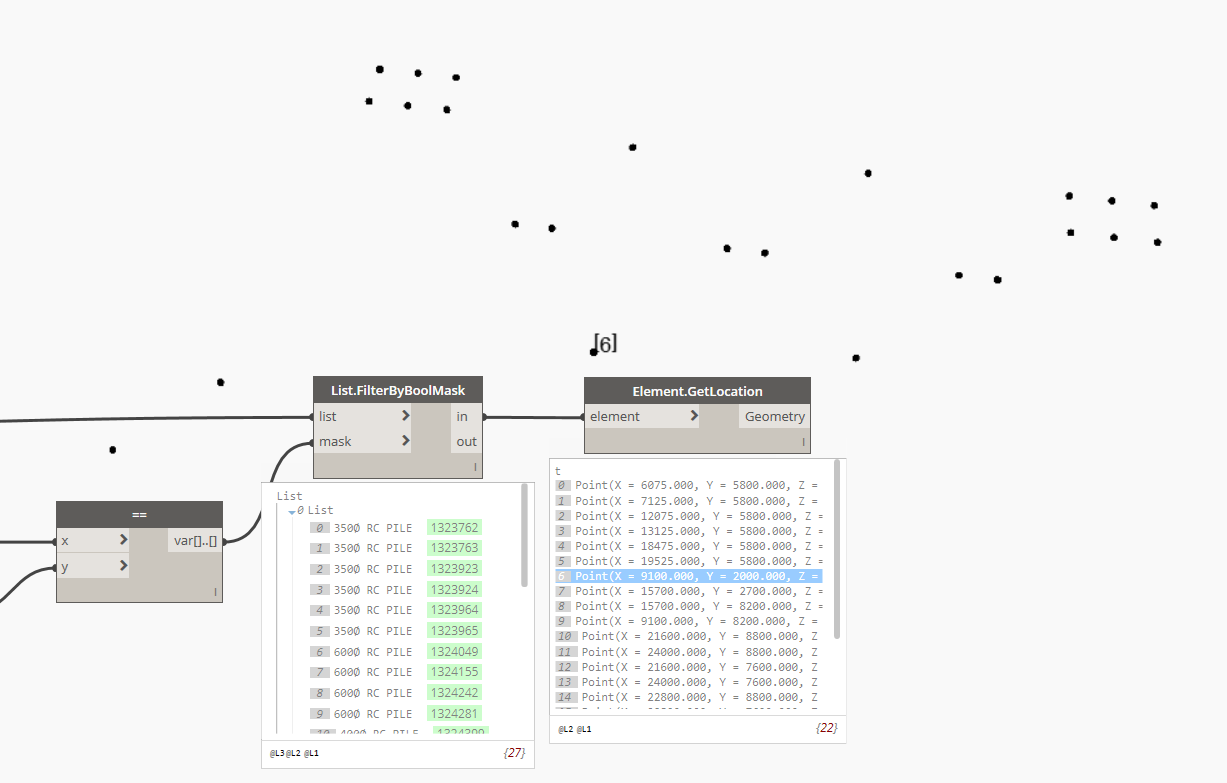Click the 'list' input port label
Screen dimensions: 1227x783
click(x=328, y=416)
